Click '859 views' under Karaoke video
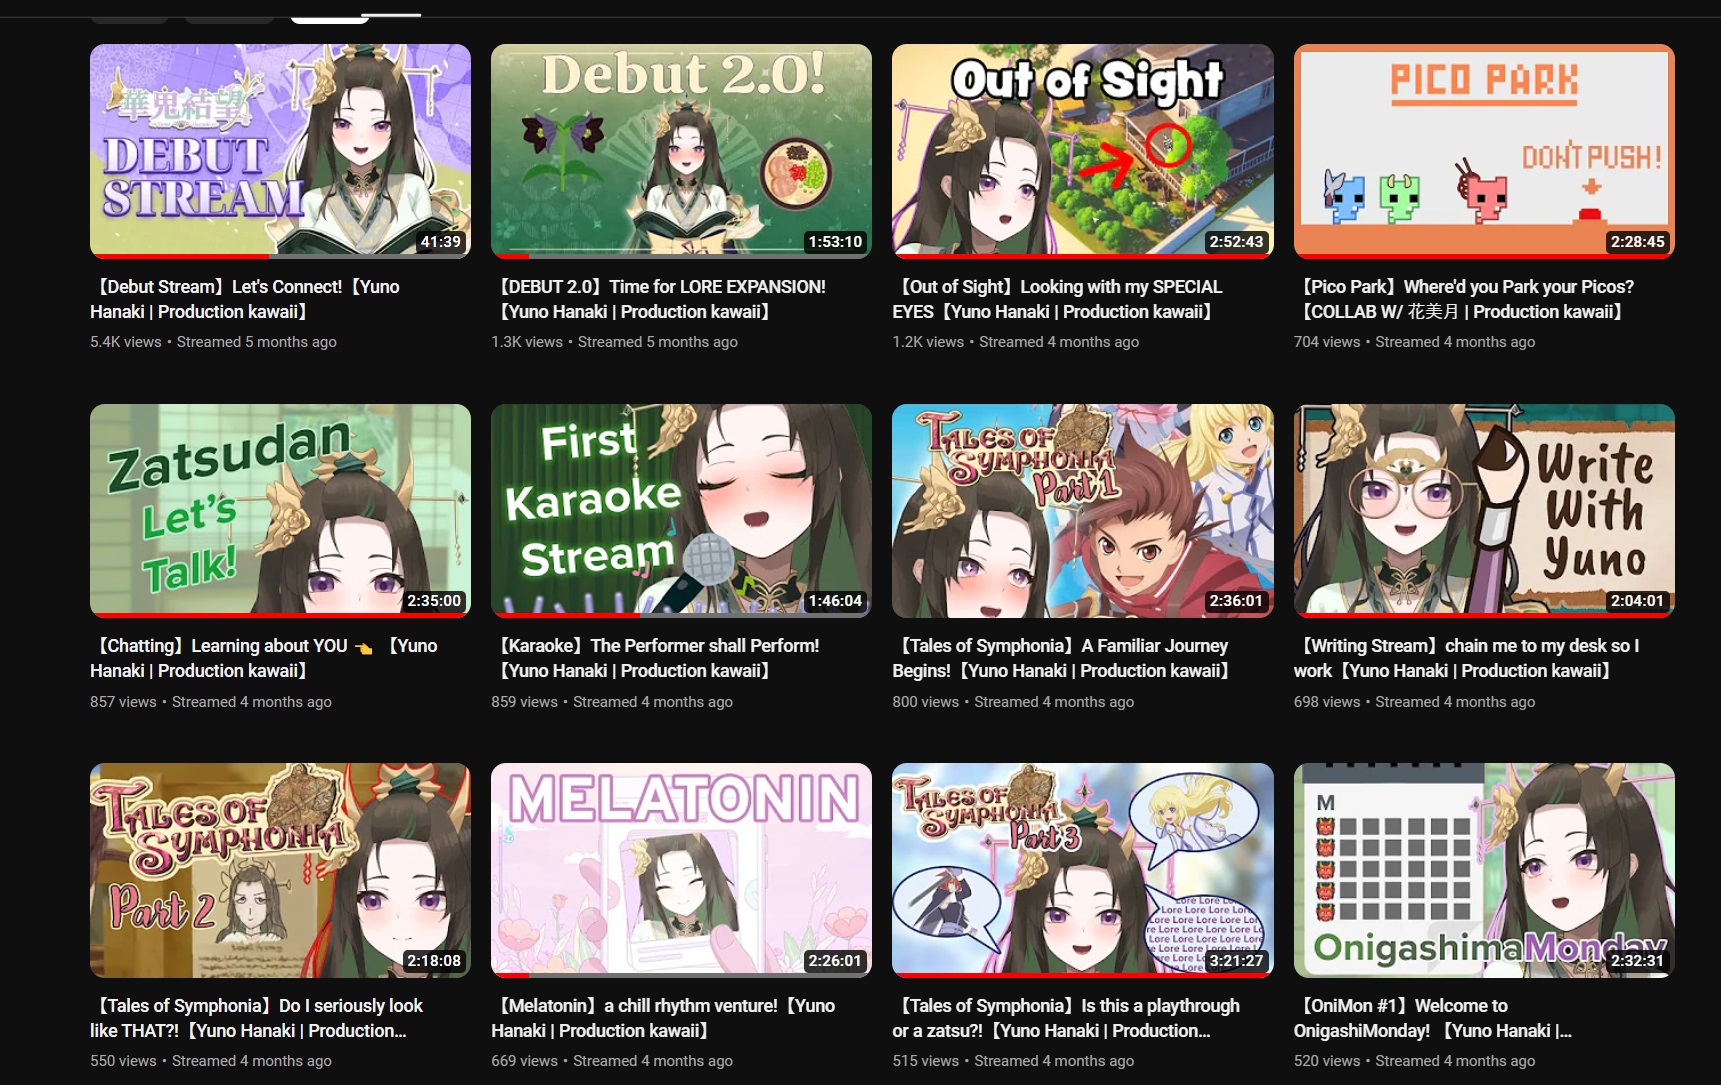The image size is (1721, 1085). coord(524,702)
